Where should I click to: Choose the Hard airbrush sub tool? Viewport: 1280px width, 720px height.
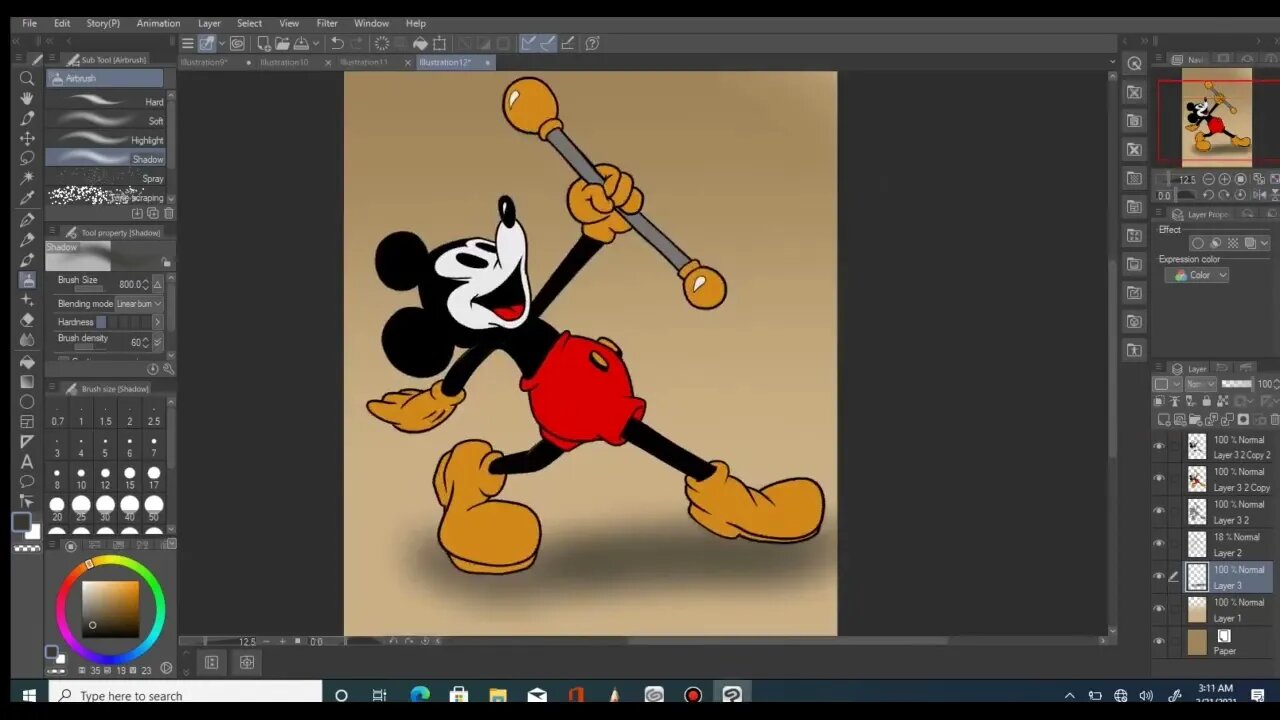coord(105,102)
